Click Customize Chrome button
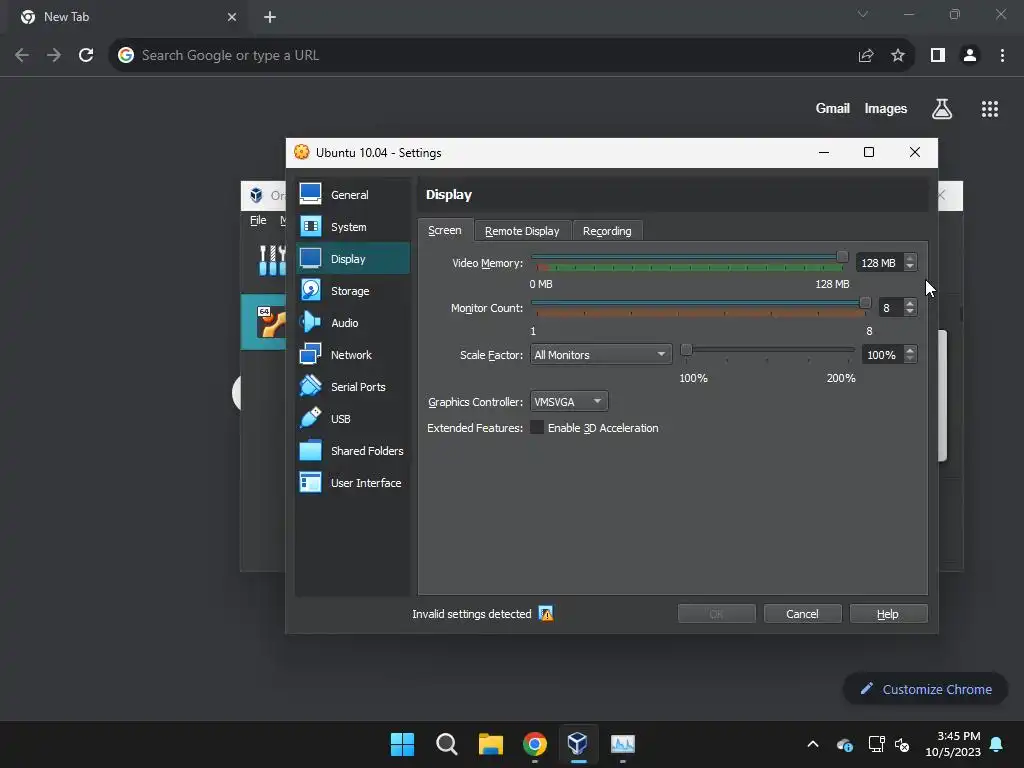This screenshot has height=768, width=1024. click(925, 689)
